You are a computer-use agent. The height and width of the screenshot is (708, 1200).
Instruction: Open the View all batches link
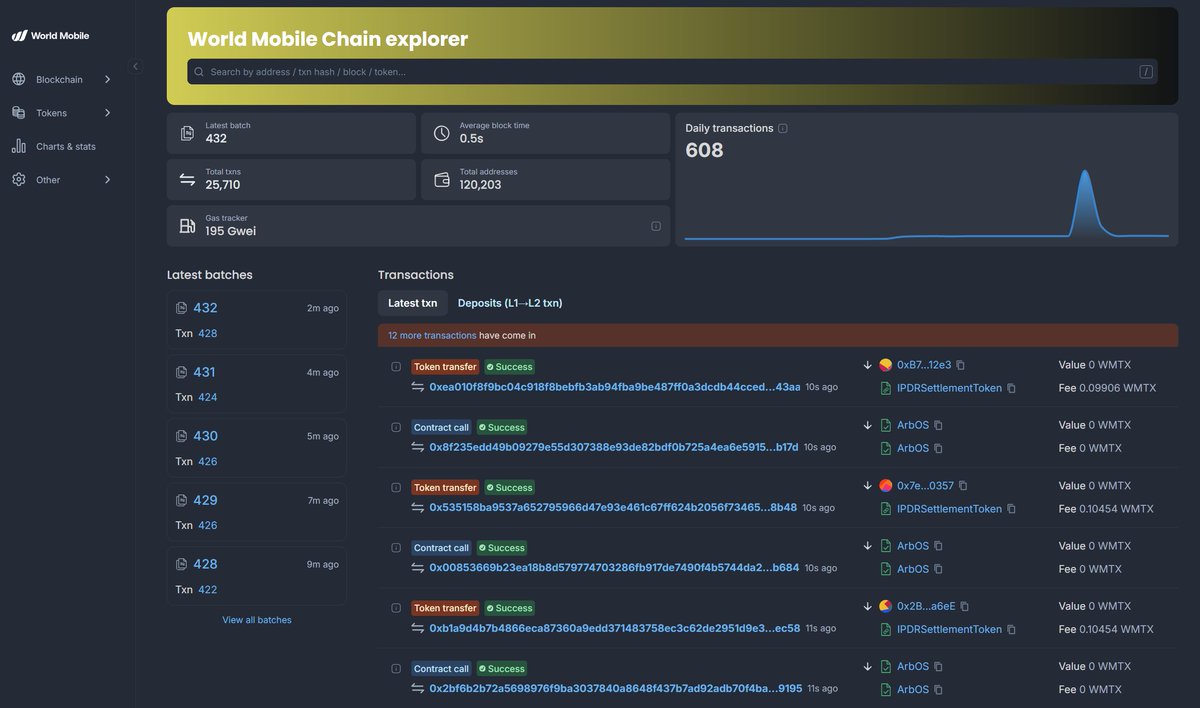pos(256,620)
